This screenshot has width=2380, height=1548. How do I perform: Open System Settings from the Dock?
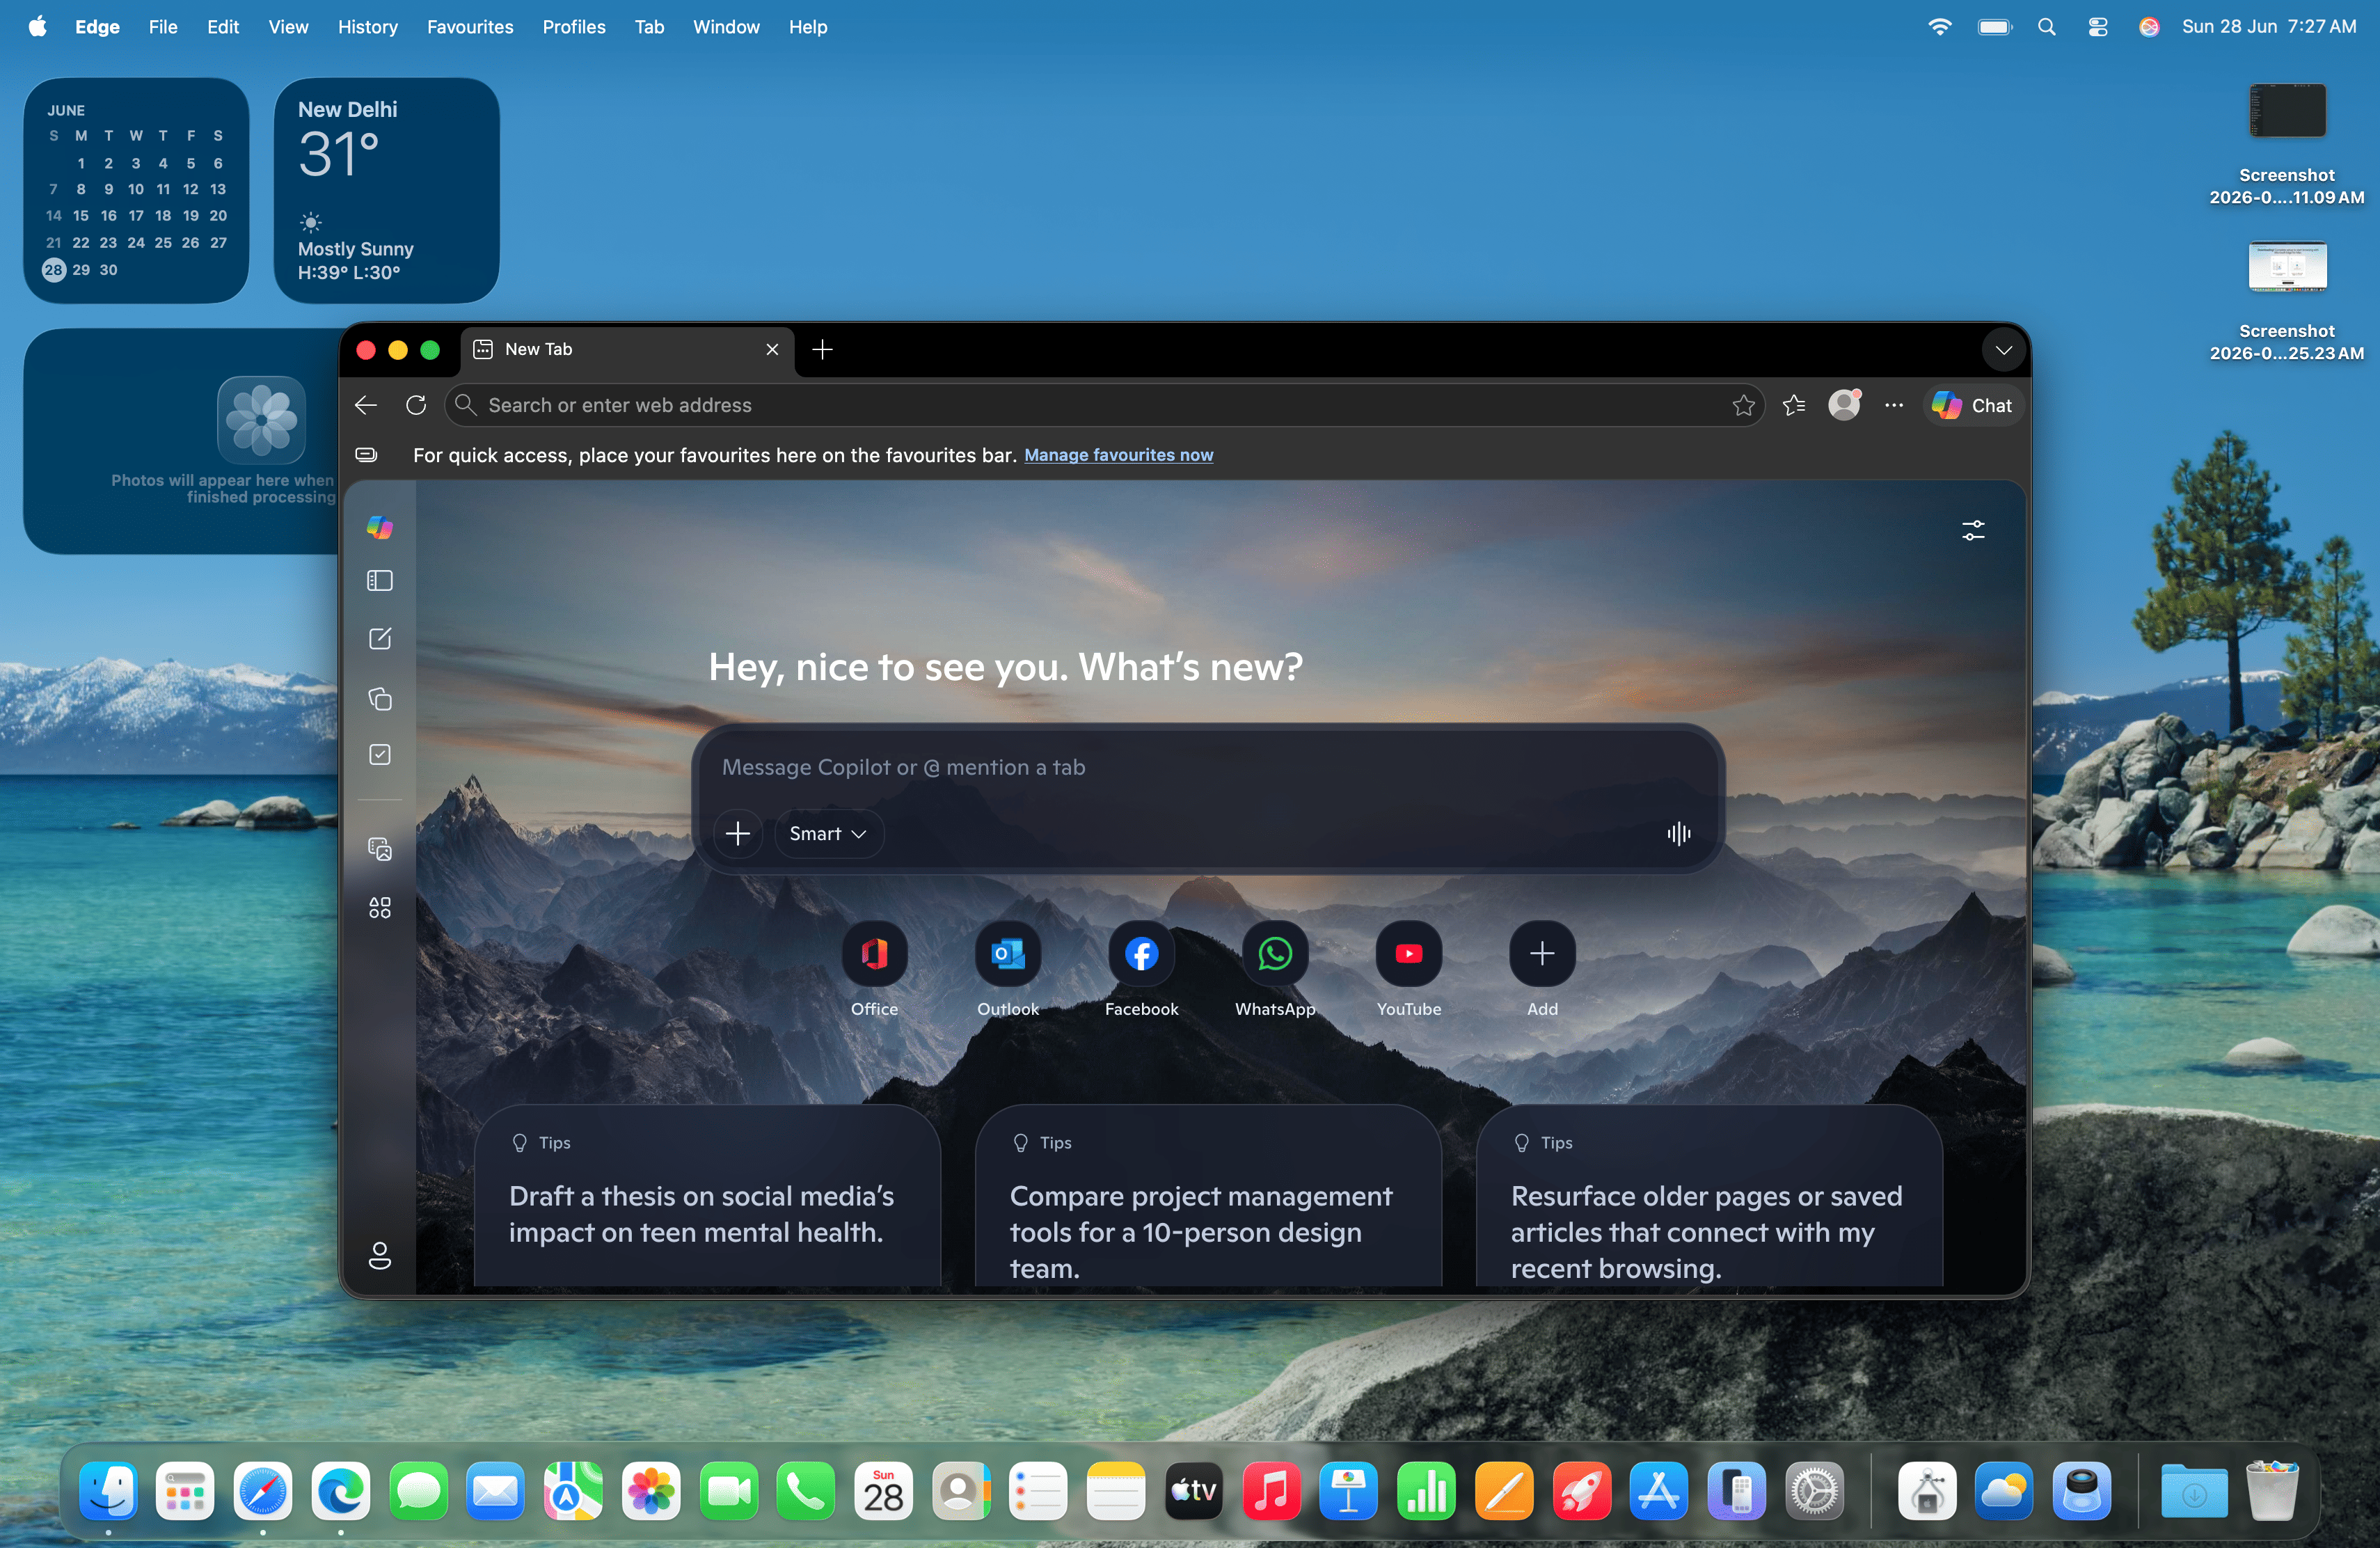click(1814, 1492)
